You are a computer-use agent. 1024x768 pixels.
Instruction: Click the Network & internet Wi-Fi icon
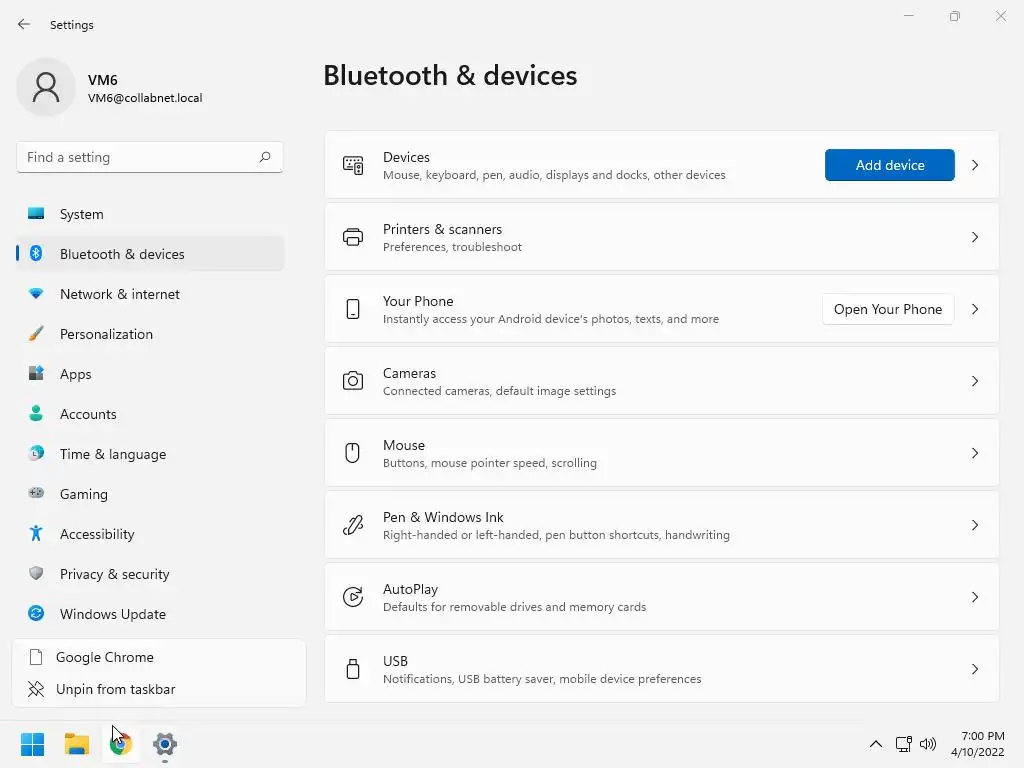[x=36, y=294]
